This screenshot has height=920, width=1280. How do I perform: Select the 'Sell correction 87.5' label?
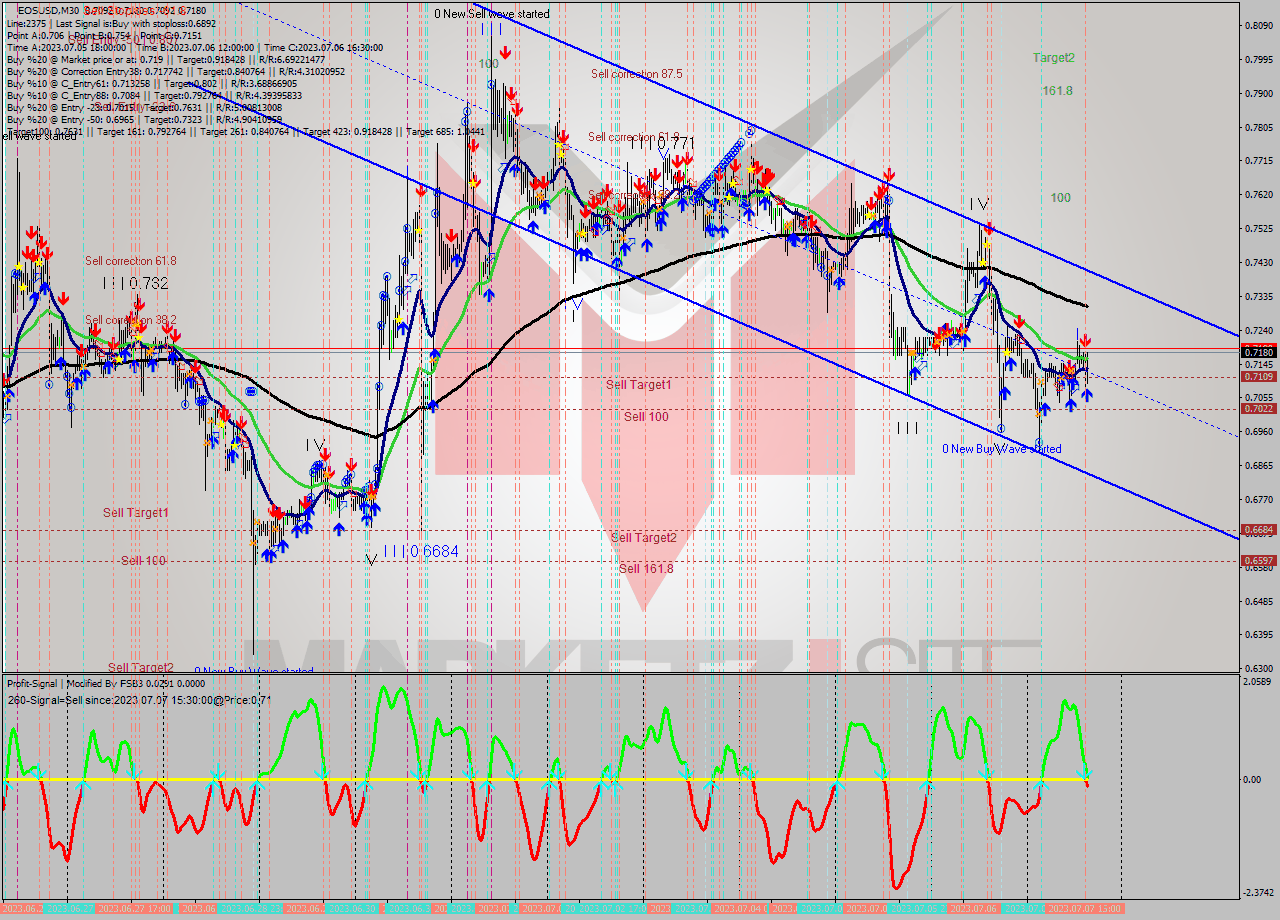tap(636, 73)
